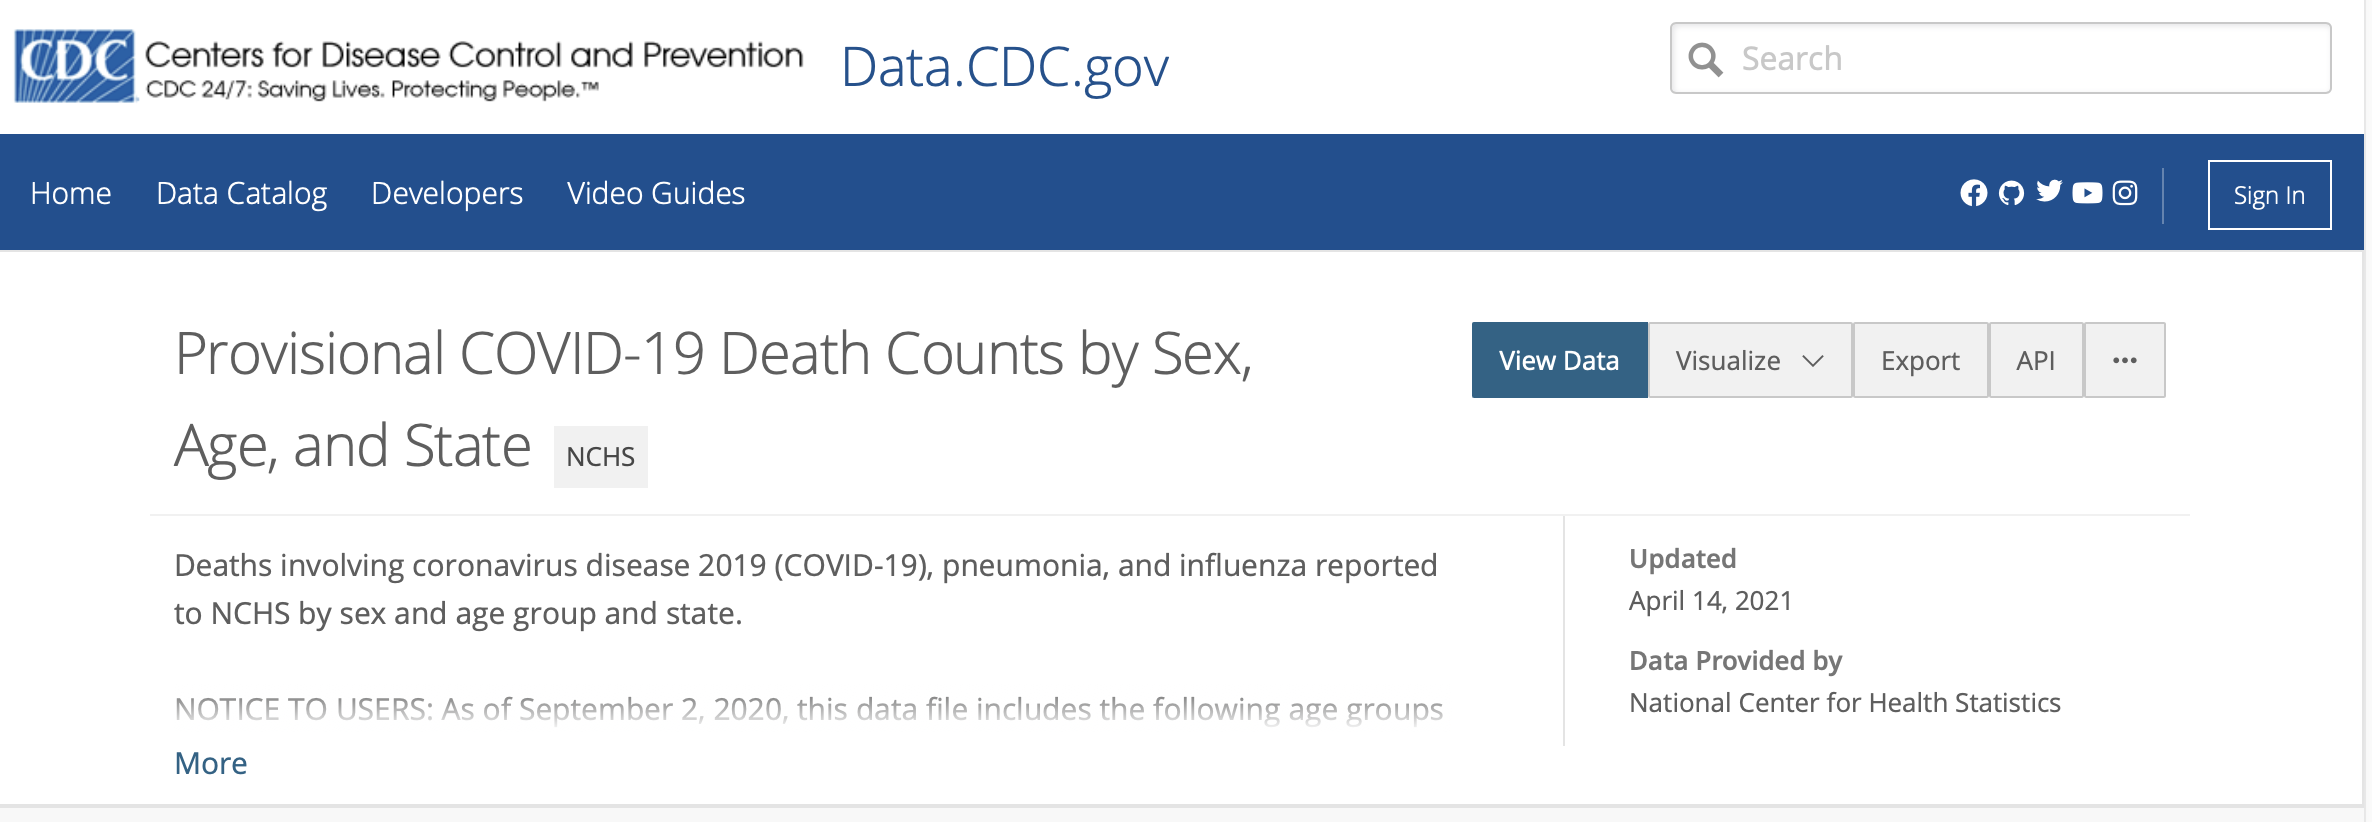Open Video Guides navigation item
The image size is (2372, 822).
point(656,193)
